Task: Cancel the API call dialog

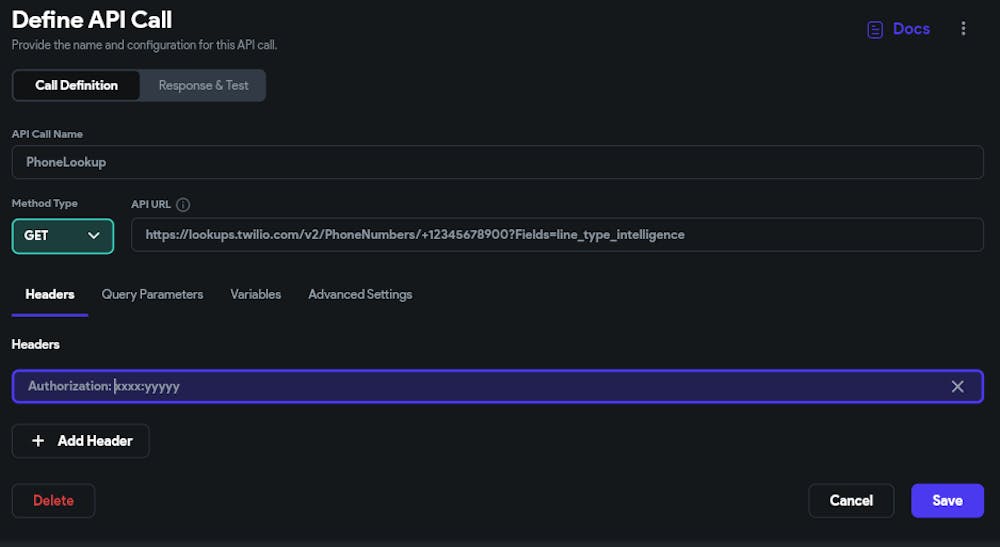Action: pos(851,500)
